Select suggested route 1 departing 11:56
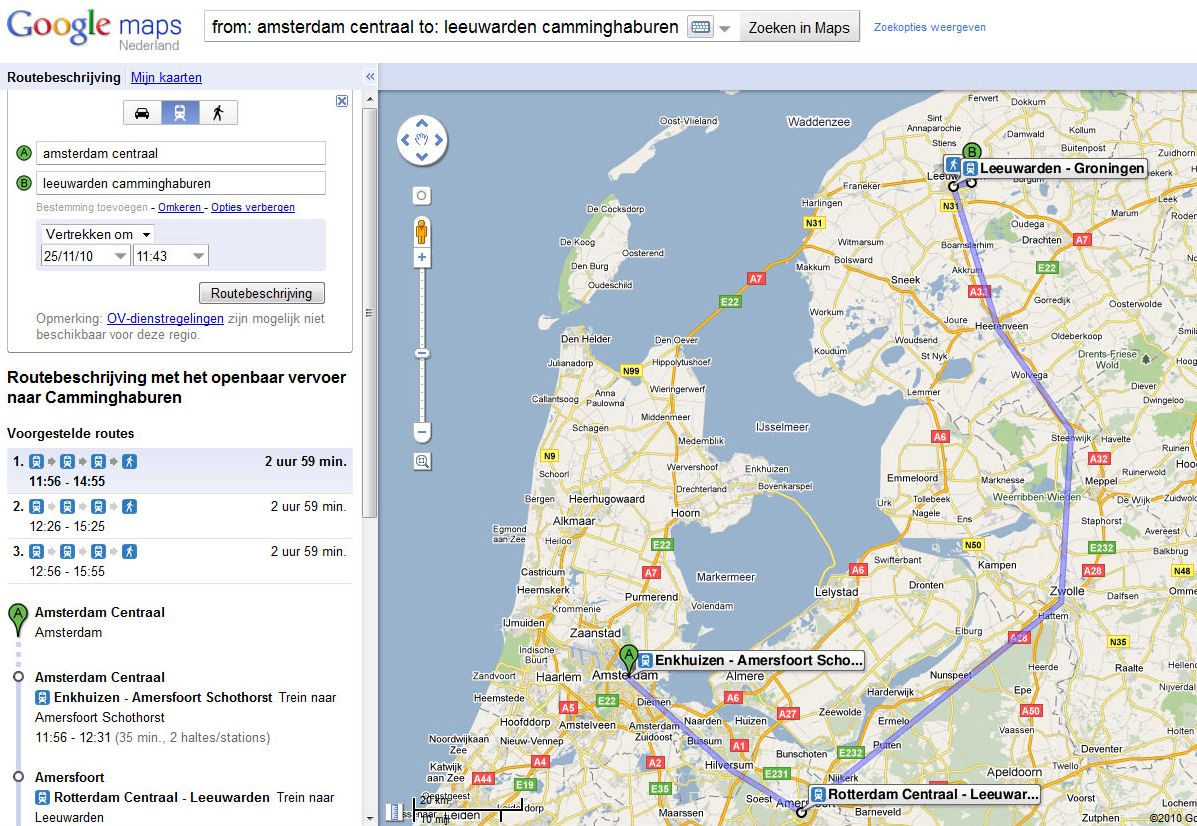The image size is (1197, 826). pyautogui.click(x=180, y=471)
